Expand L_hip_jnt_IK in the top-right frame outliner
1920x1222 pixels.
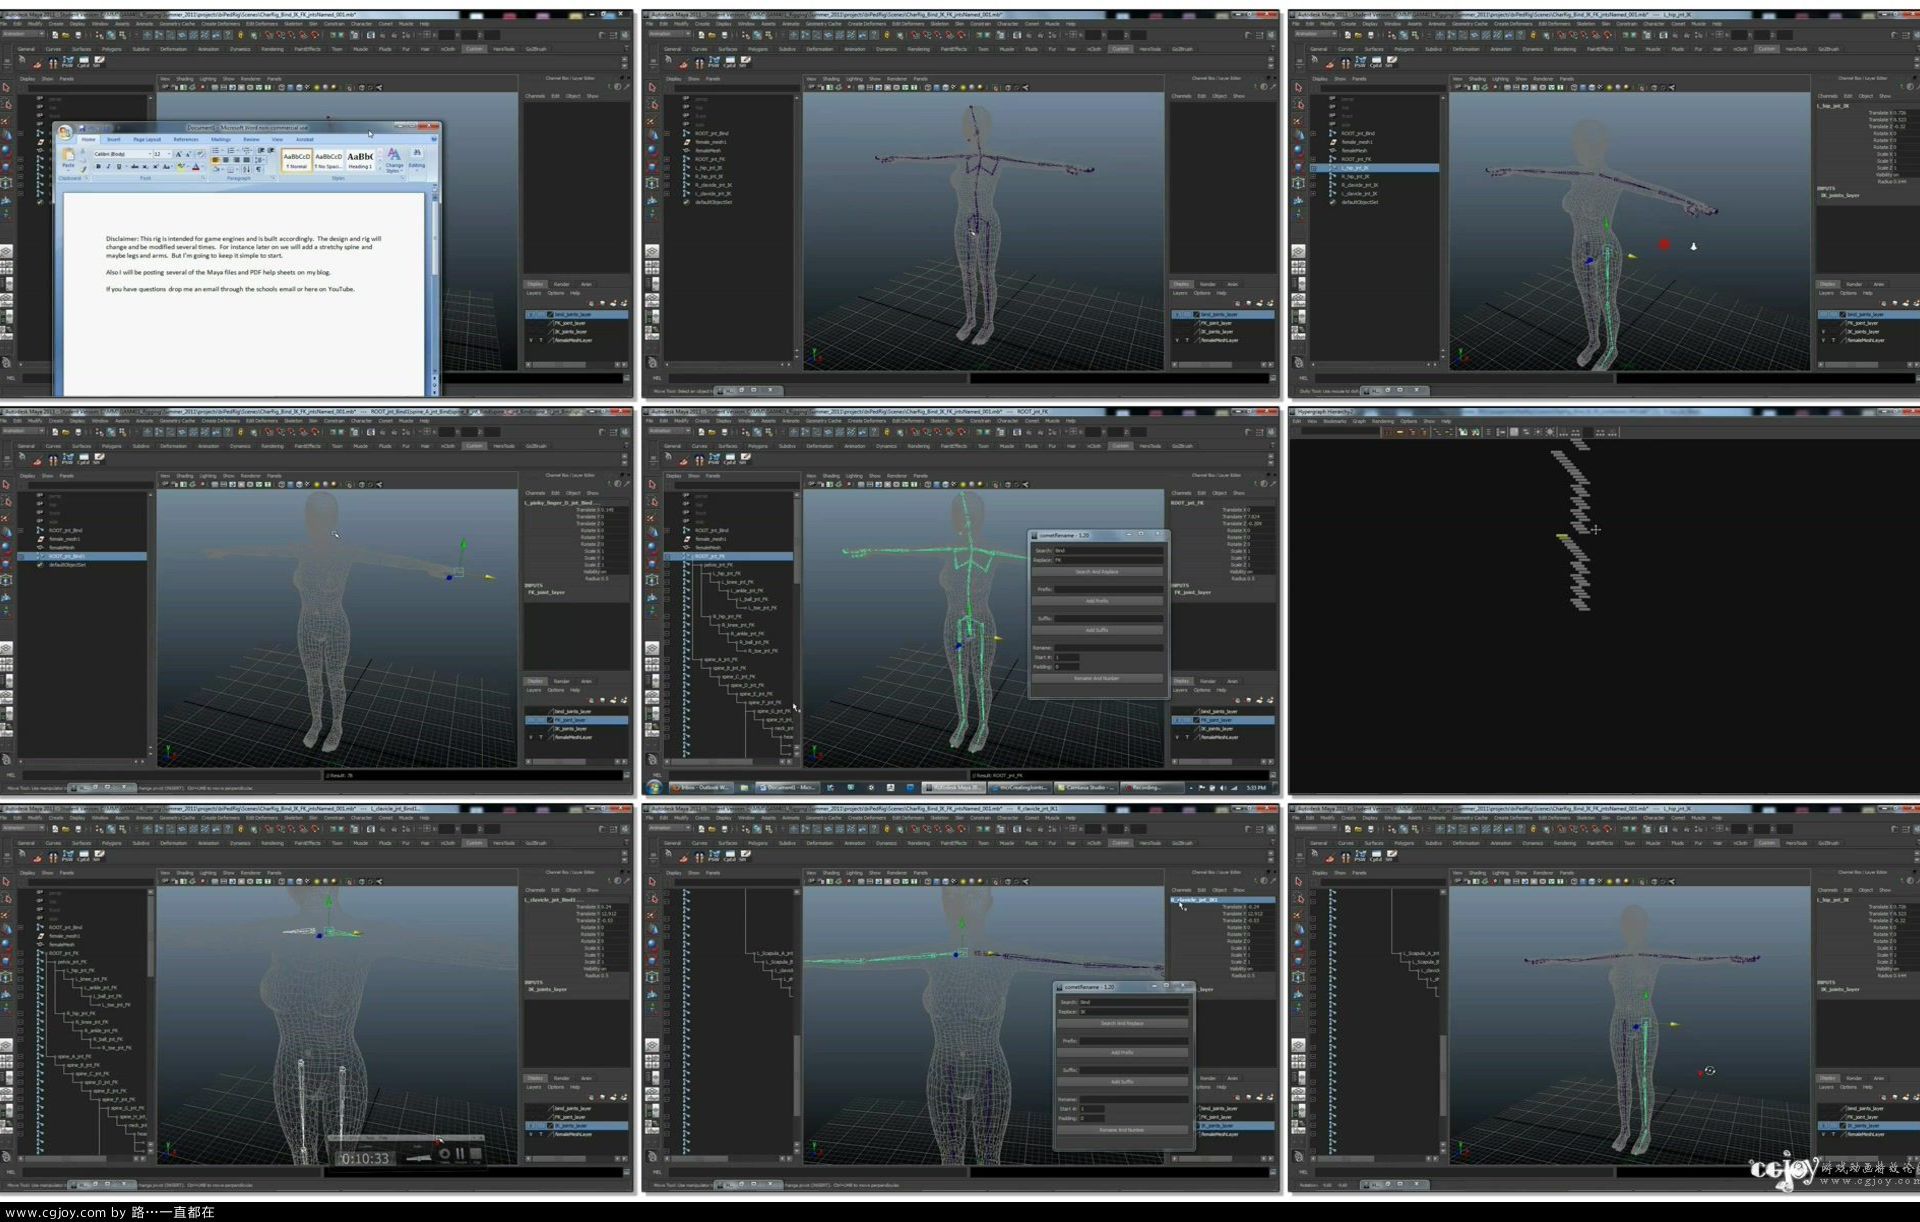tap(1315, 168)
